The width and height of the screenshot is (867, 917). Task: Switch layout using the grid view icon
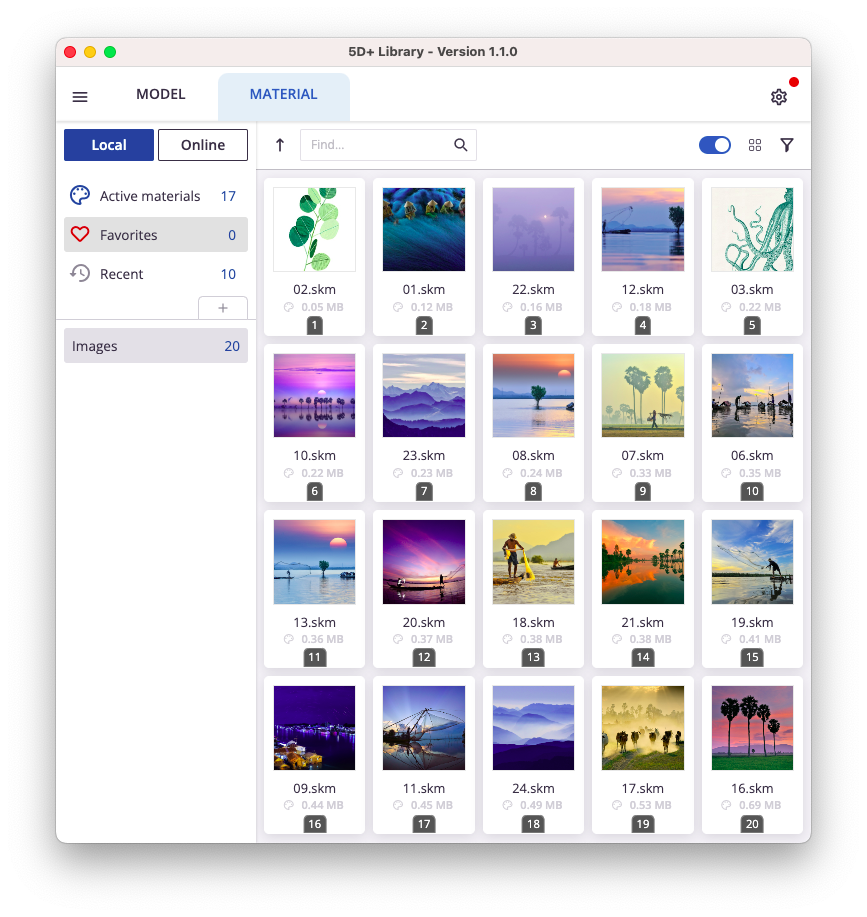click(755, 145)
